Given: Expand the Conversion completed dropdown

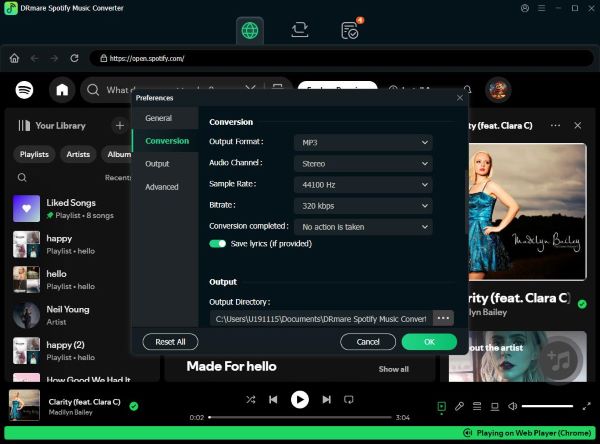Looking at the screenshot, I should pos(363,227).
